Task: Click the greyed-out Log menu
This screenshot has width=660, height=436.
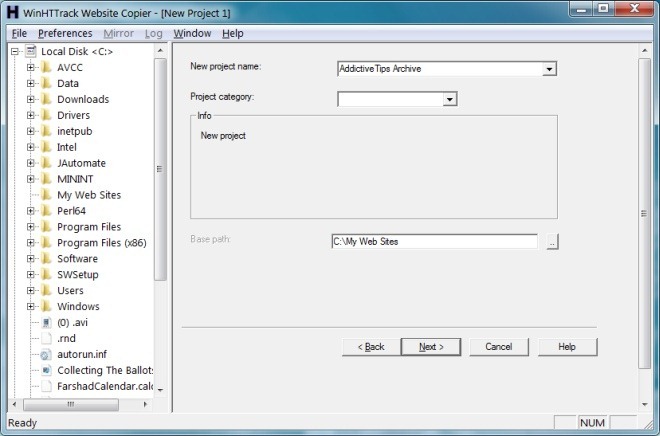Action: coord(154,33)
